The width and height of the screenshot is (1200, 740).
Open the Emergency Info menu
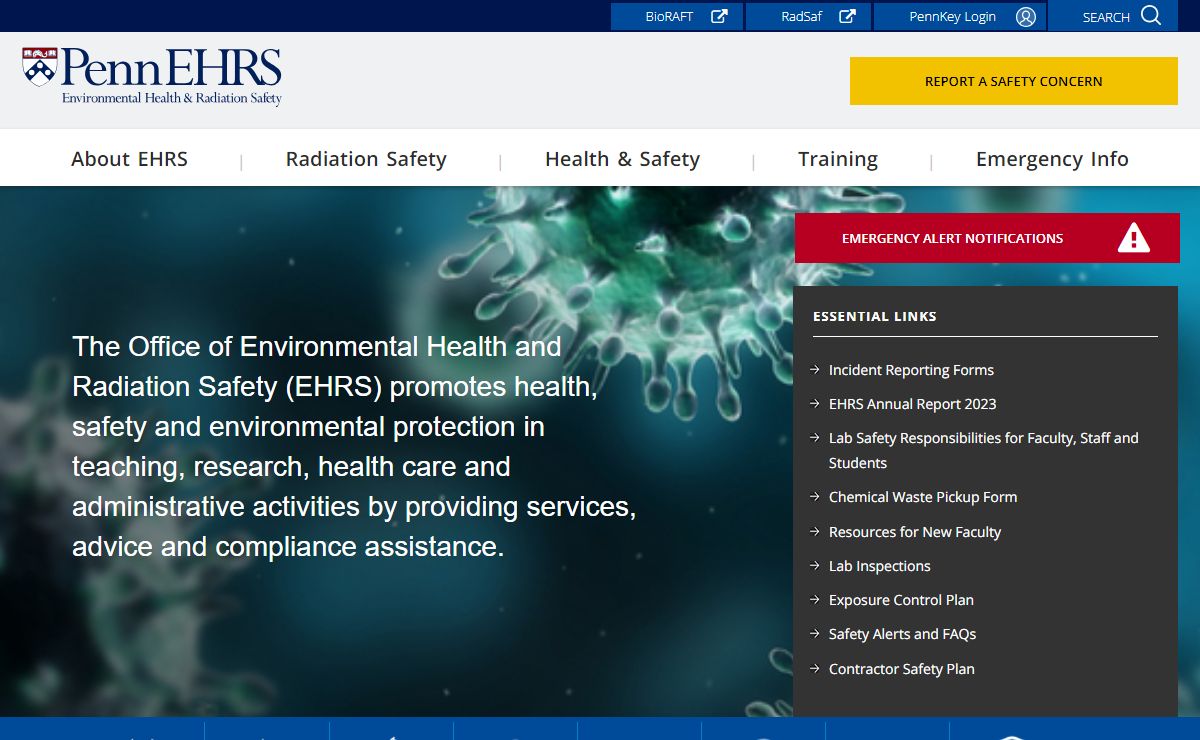pyautogui.click(x=1052, y=159)
